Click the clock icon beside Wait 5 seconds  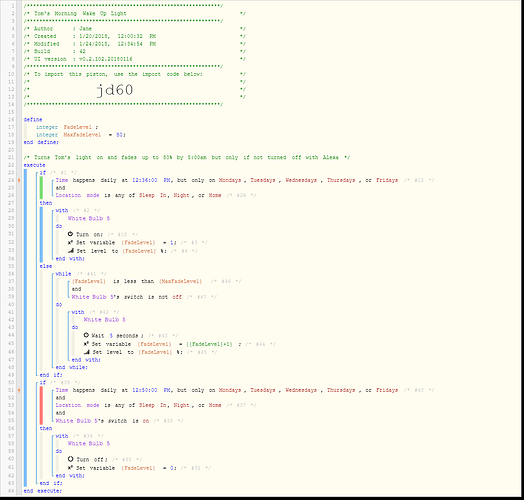click(86, 335)
